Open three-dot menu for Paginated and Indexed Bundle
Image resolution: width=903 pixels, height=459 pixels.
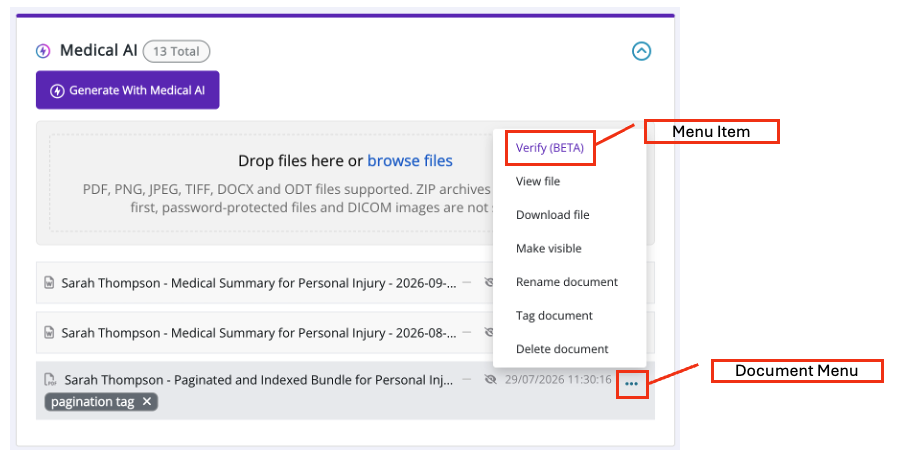(x=632, y=384)
